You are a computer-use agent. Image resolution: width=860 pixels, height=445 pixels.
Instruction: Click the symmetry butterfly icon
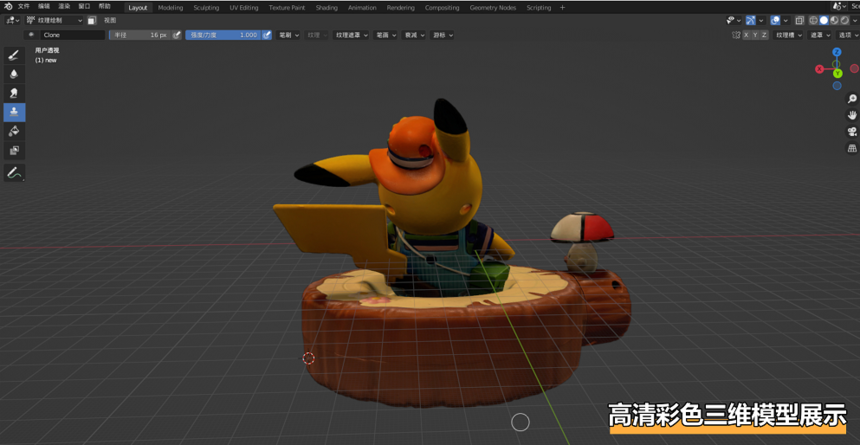coord(736,35)
